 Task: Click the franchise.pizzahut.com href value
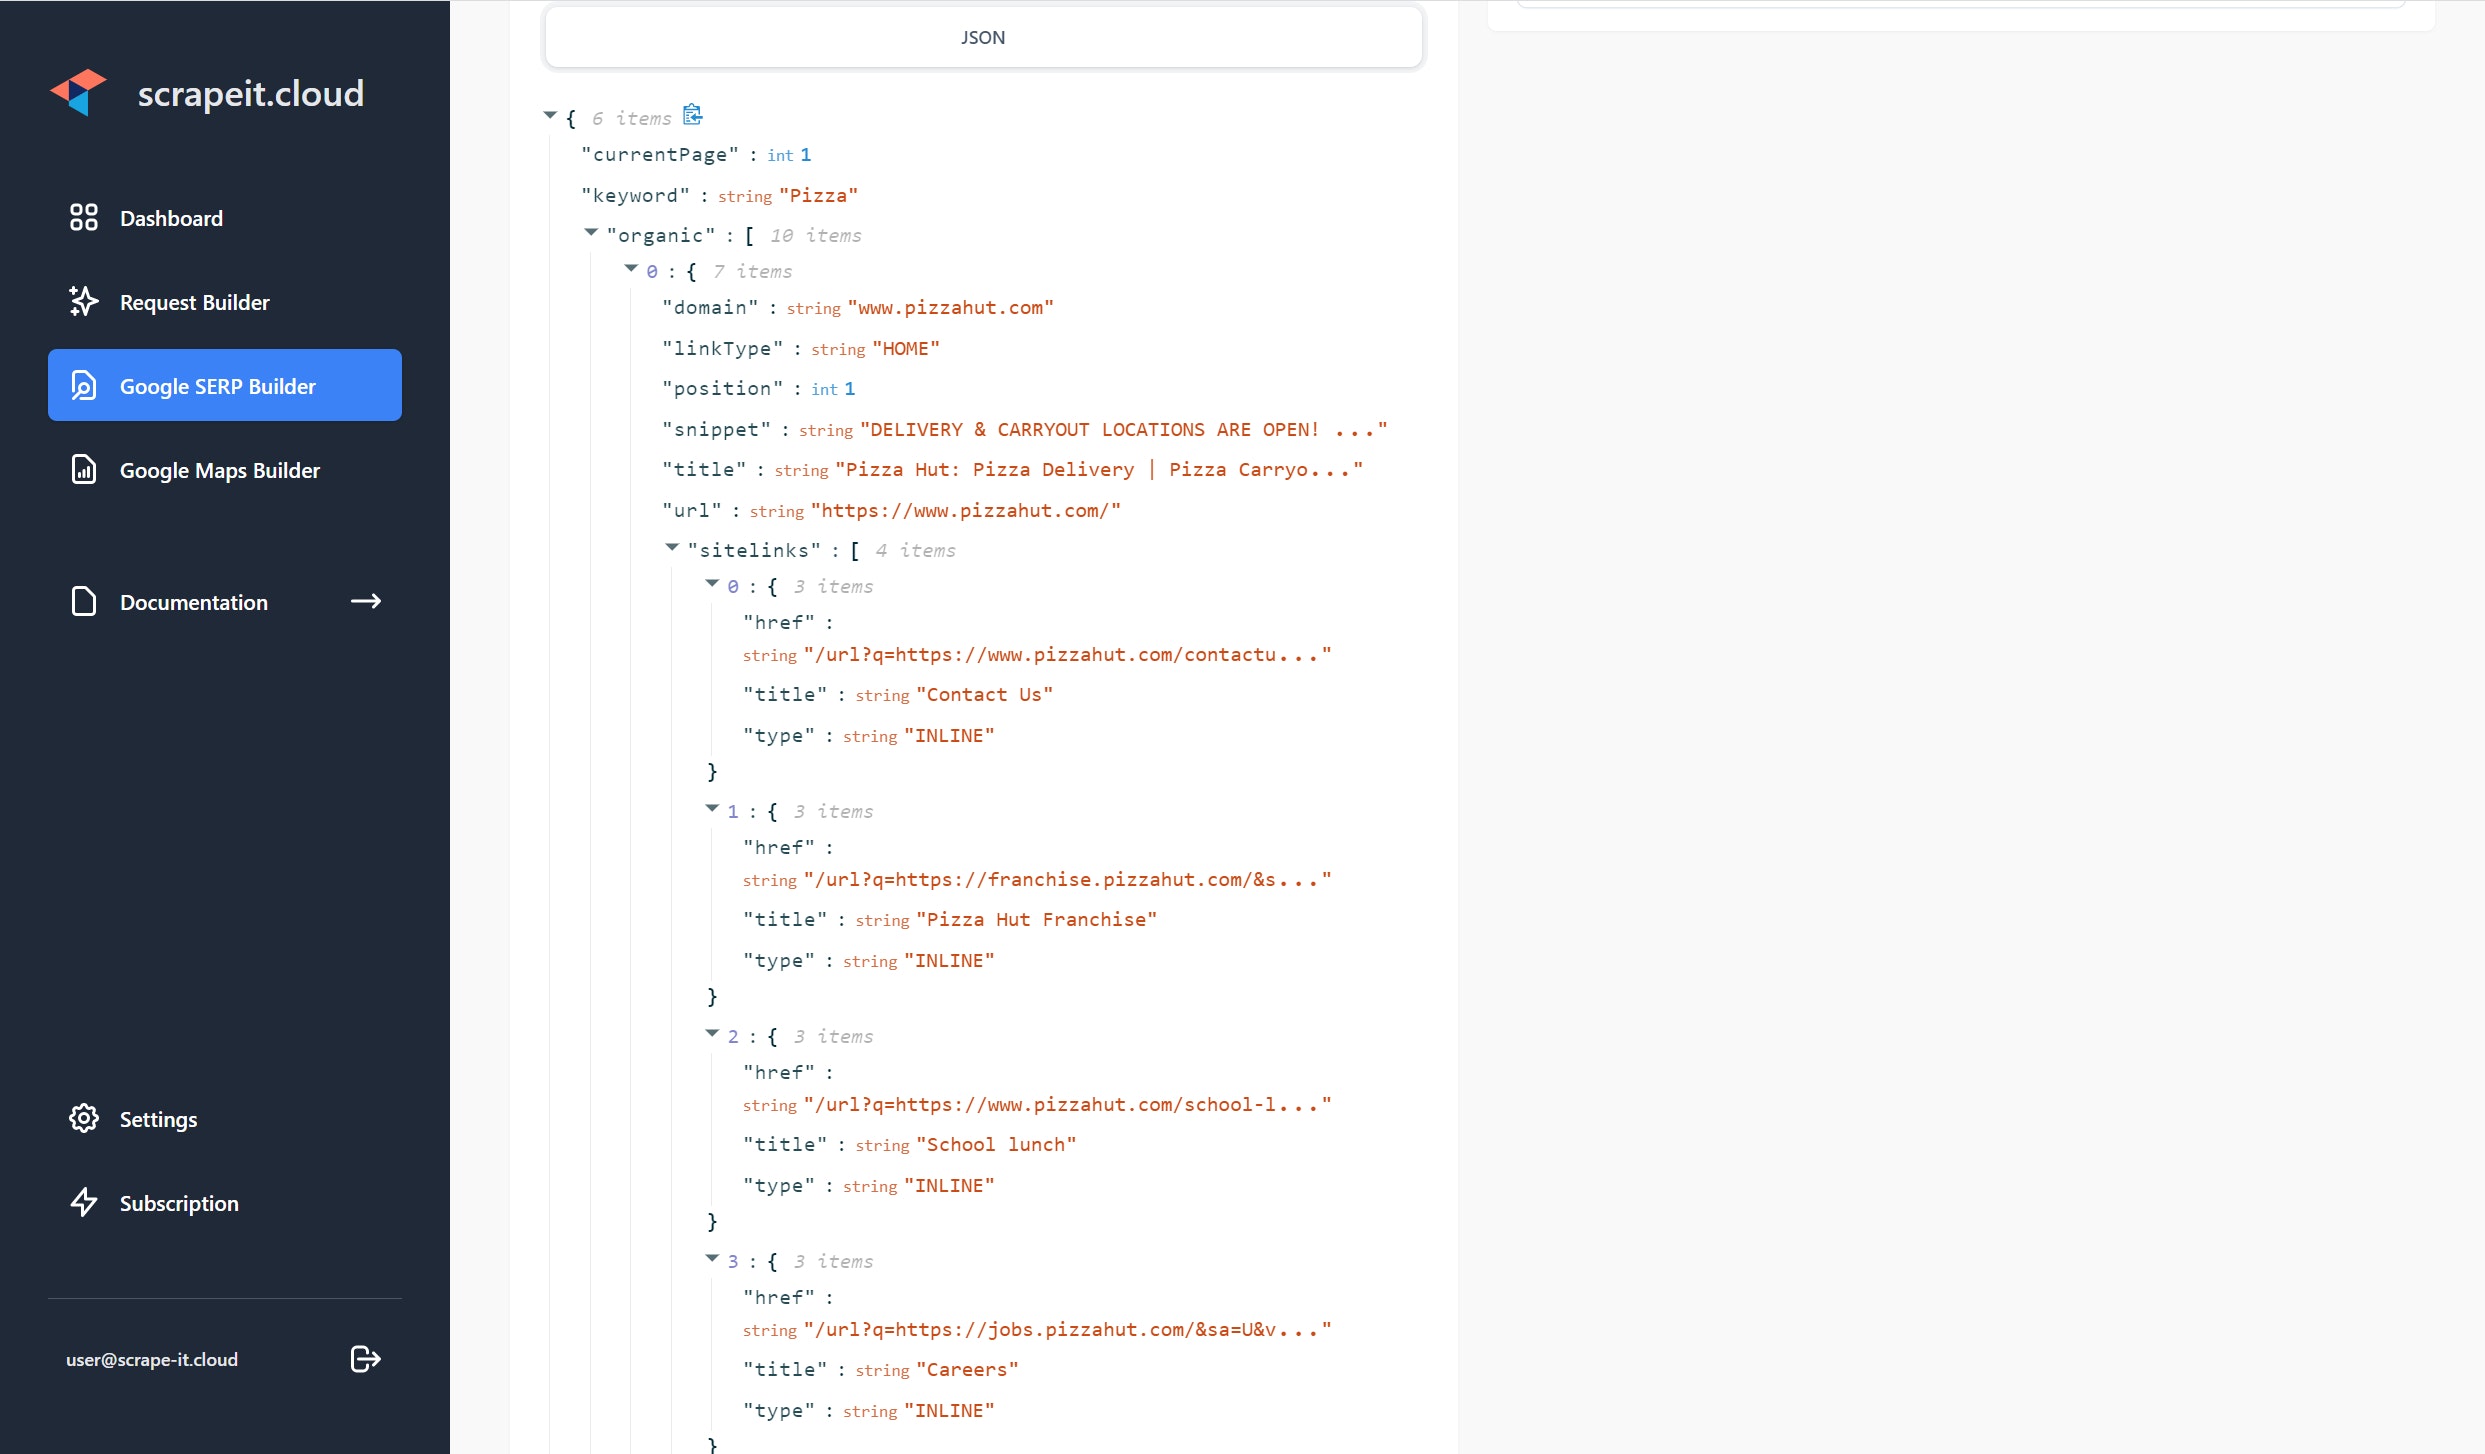(1068, 879)
